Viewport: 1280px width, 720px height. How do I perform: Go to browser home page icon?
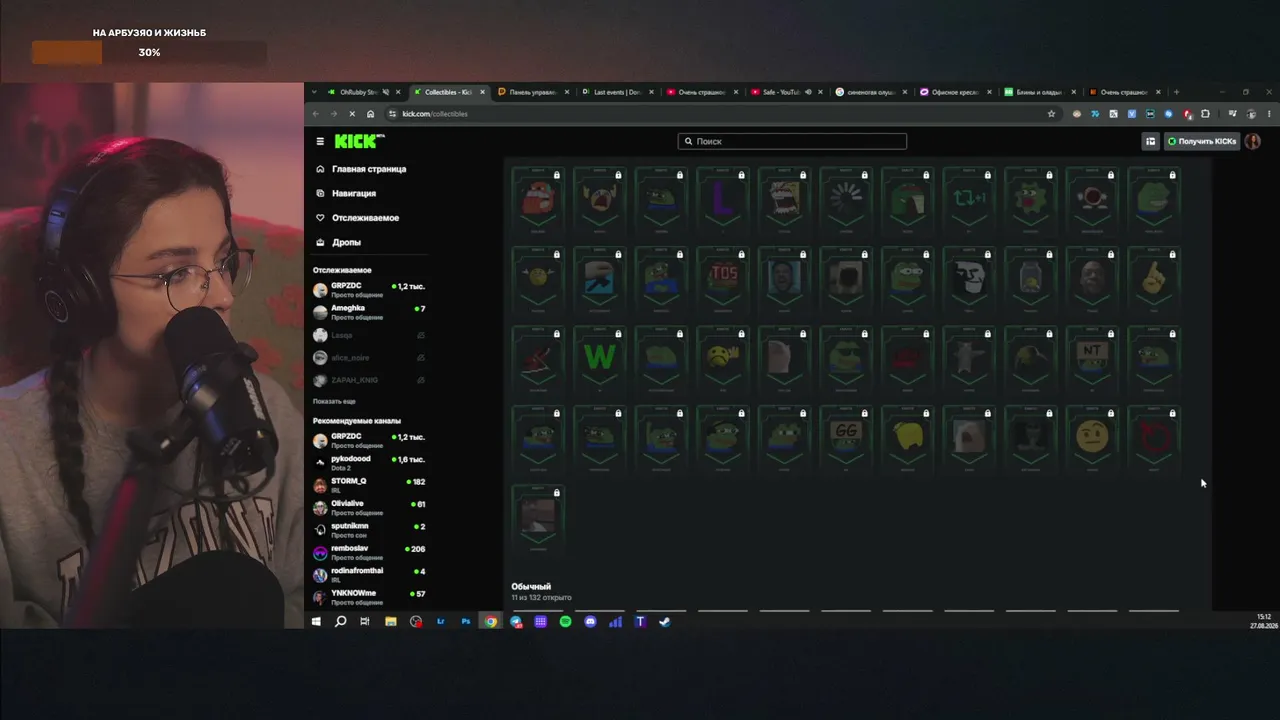[370, 114]
